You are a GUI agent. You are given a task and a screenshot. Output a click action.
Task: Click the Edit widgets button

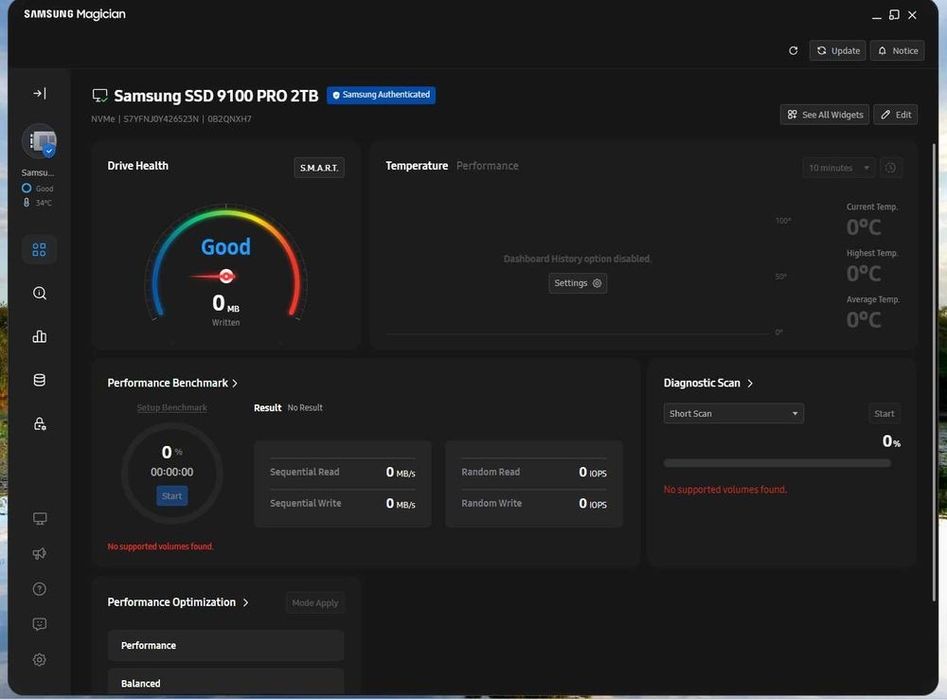(x=896, y=115)
